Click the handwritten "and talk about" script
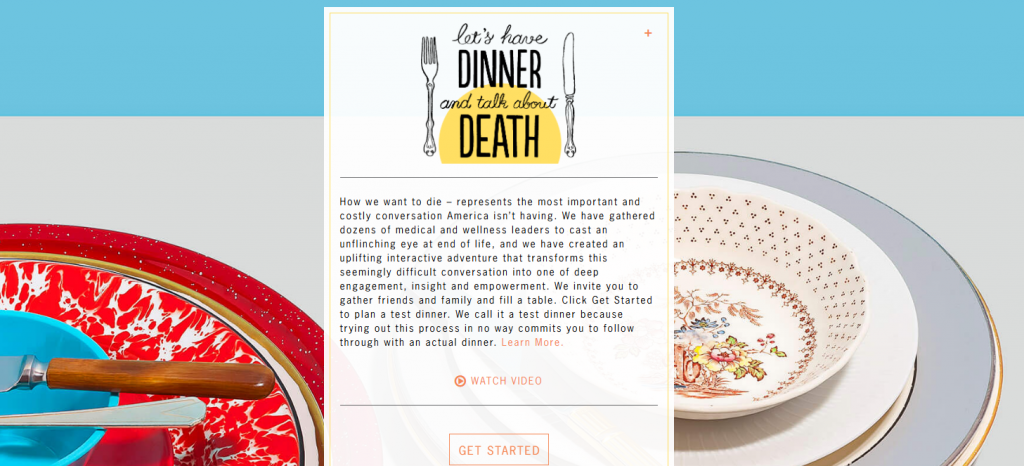Viewport: 1024px width, 466px height. pyautogui.click(x=499, y=102)
